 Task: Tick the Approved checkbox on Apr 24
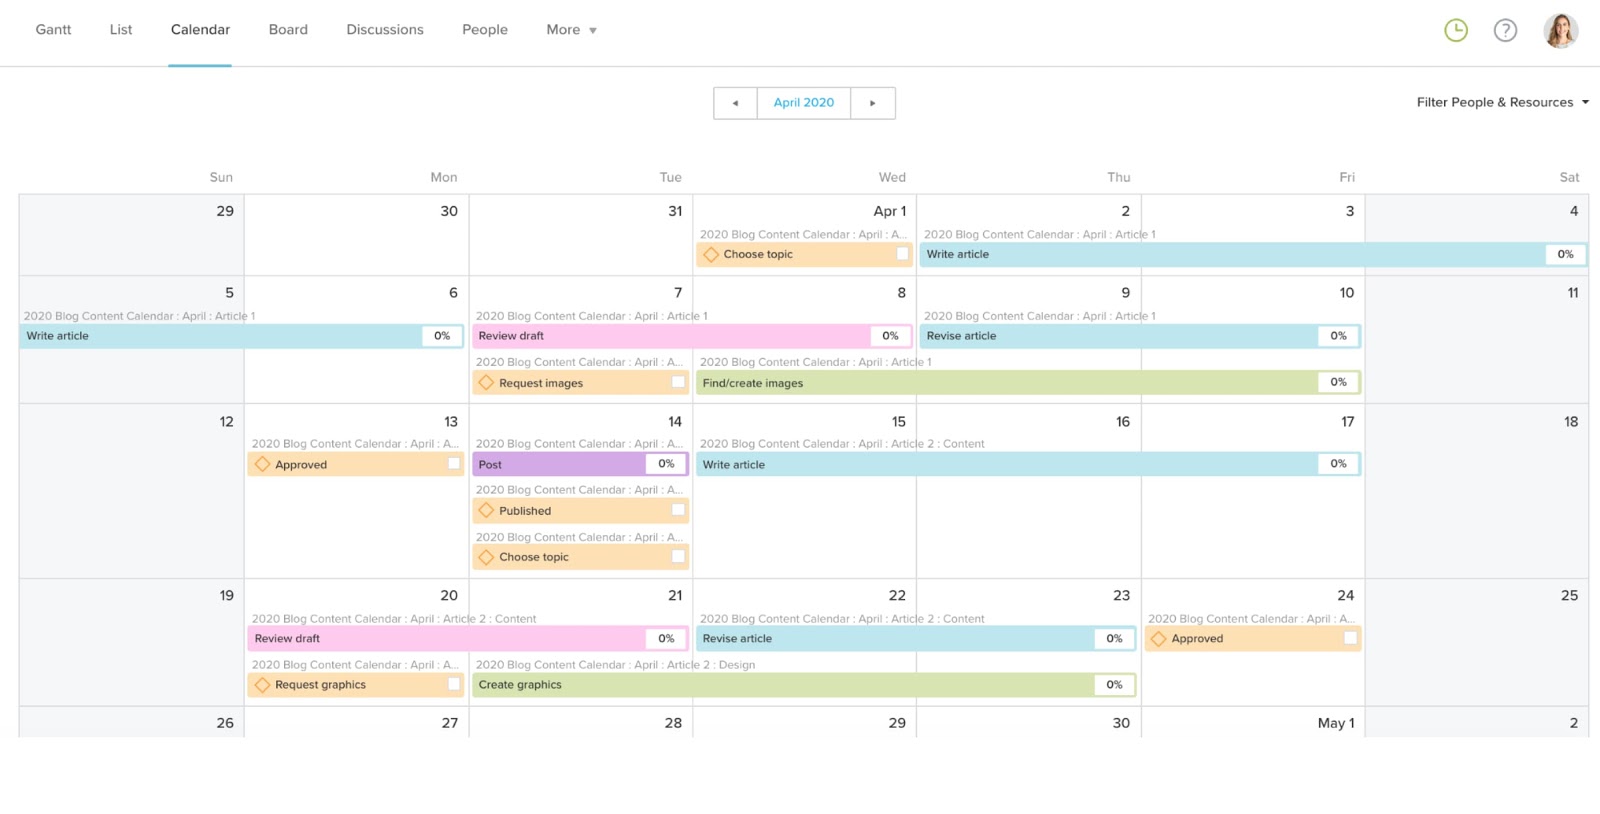[1350, 638]
